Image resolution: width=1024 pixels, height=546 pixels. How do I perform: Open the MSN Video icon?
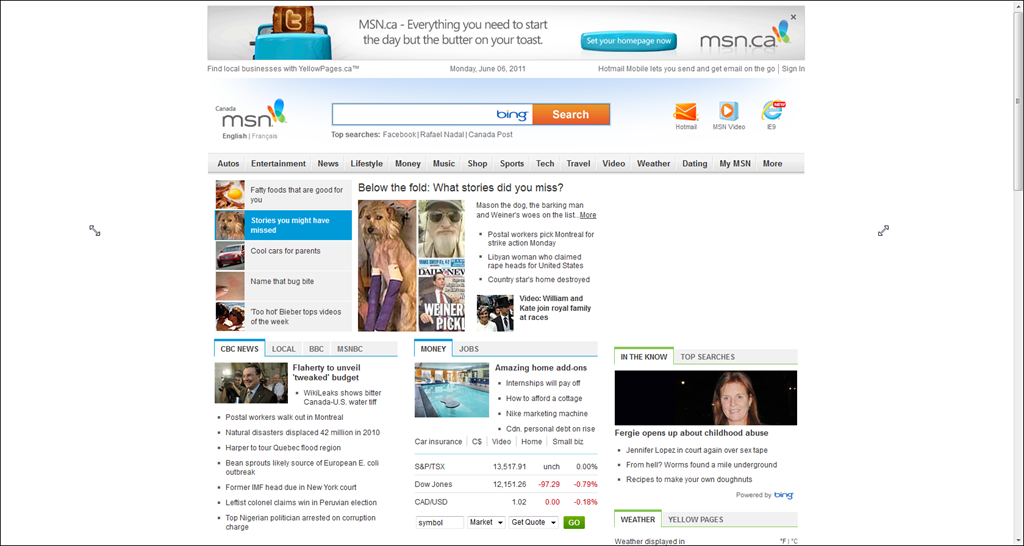728,112
